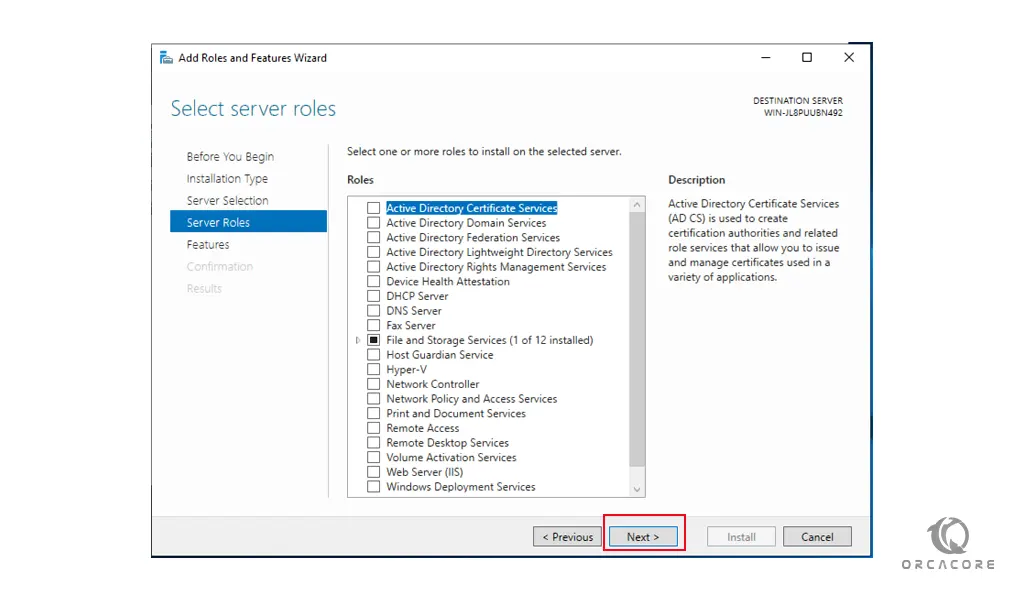Click the wizard icon in the title bar
The height and width of the screenshot is (600, 1024).
click(x=167, y=57)
